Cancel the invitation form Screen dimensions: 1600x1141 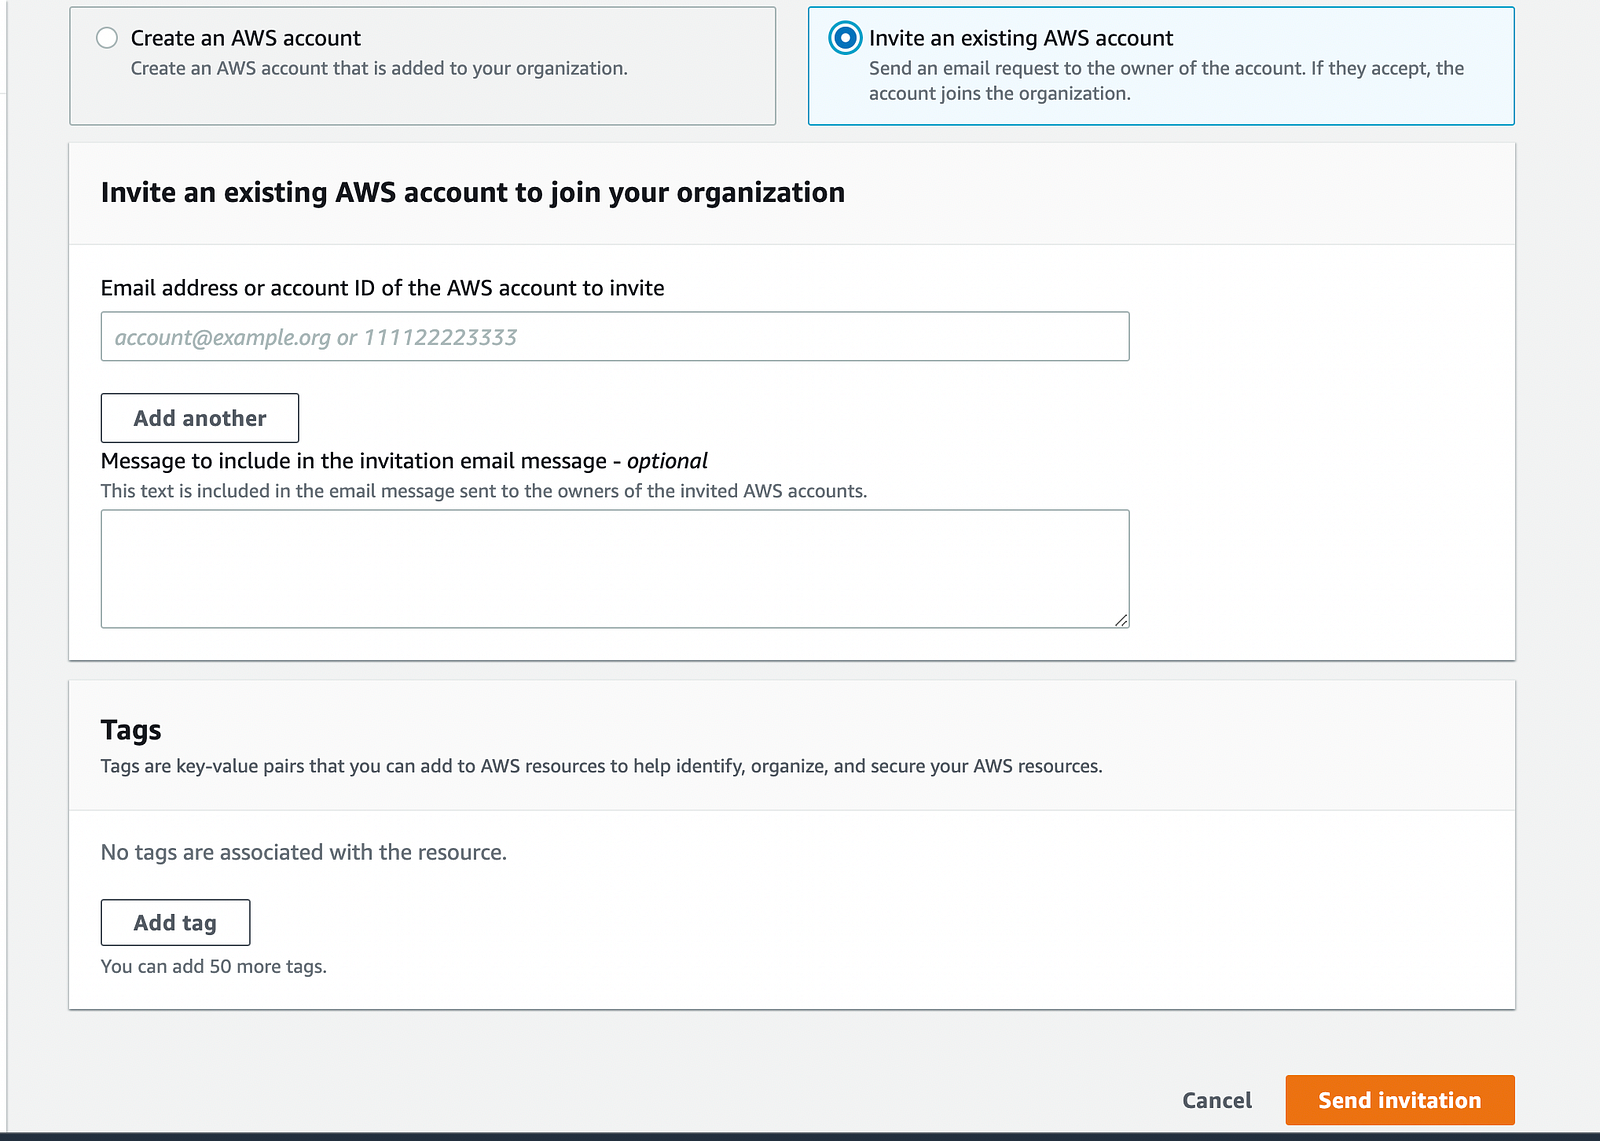(x=1217, y=1100)
